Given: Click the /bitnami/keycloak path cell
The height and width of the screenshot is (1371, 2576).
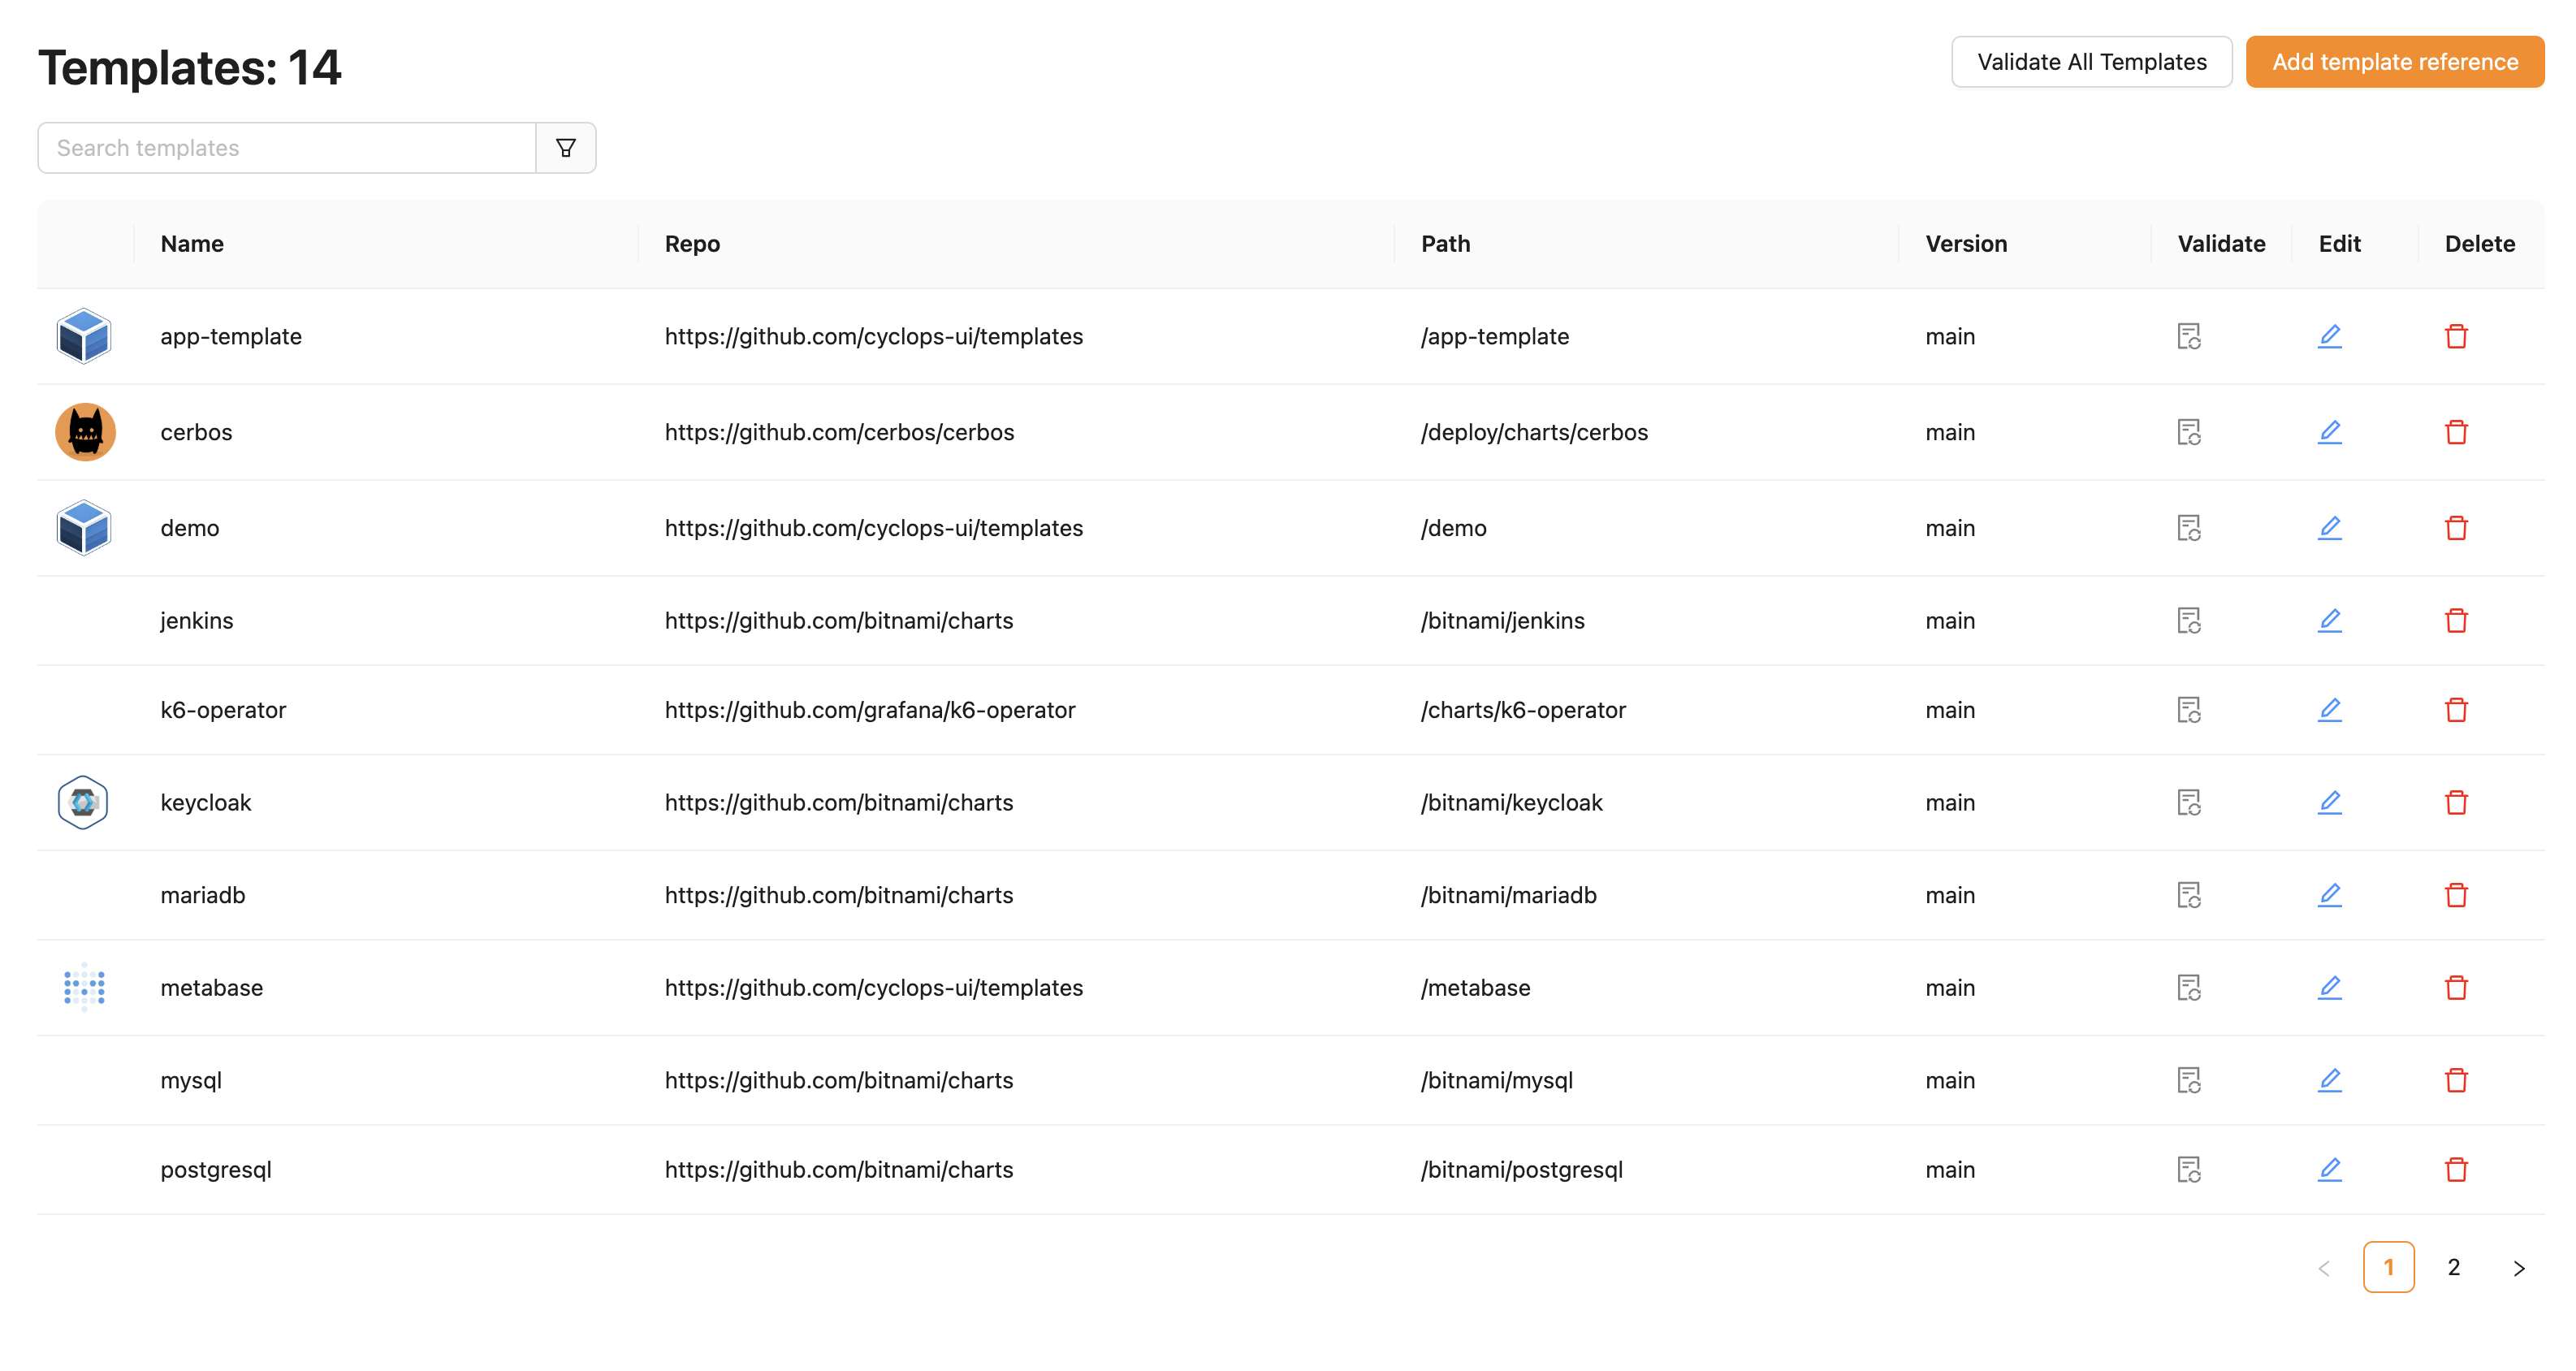Looking at the screenshot, I should click(x=1511, y=803).
